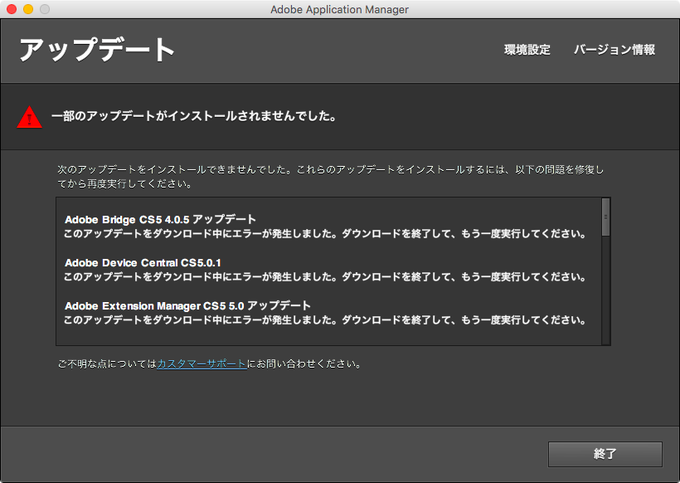Select Adobe Device Central CS5.0.1 entry
Viewport: 680px width, 483px height.
point(143,263)
